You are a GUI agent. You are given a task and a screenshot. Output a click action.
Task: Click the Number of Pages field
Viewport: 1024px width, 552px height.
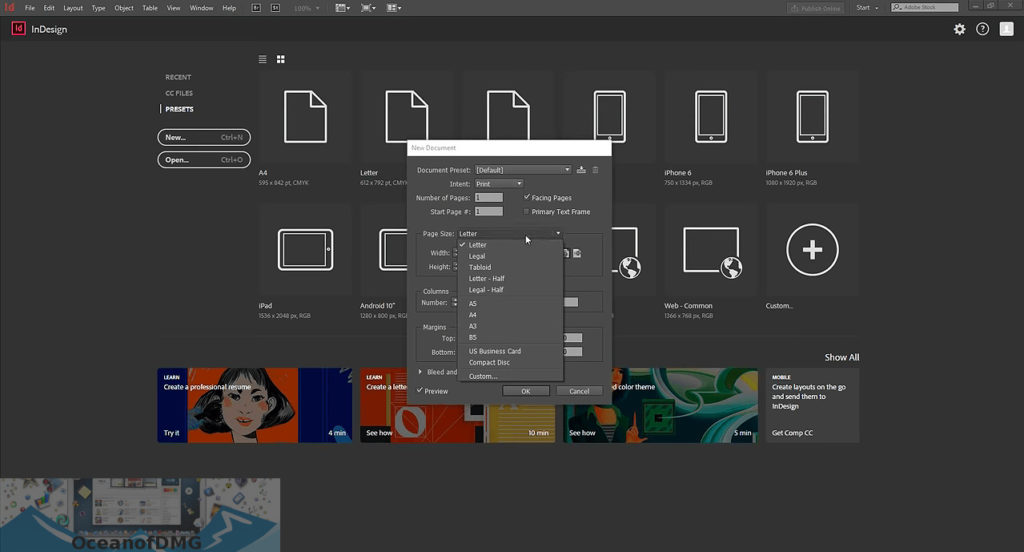click(489, 197)
